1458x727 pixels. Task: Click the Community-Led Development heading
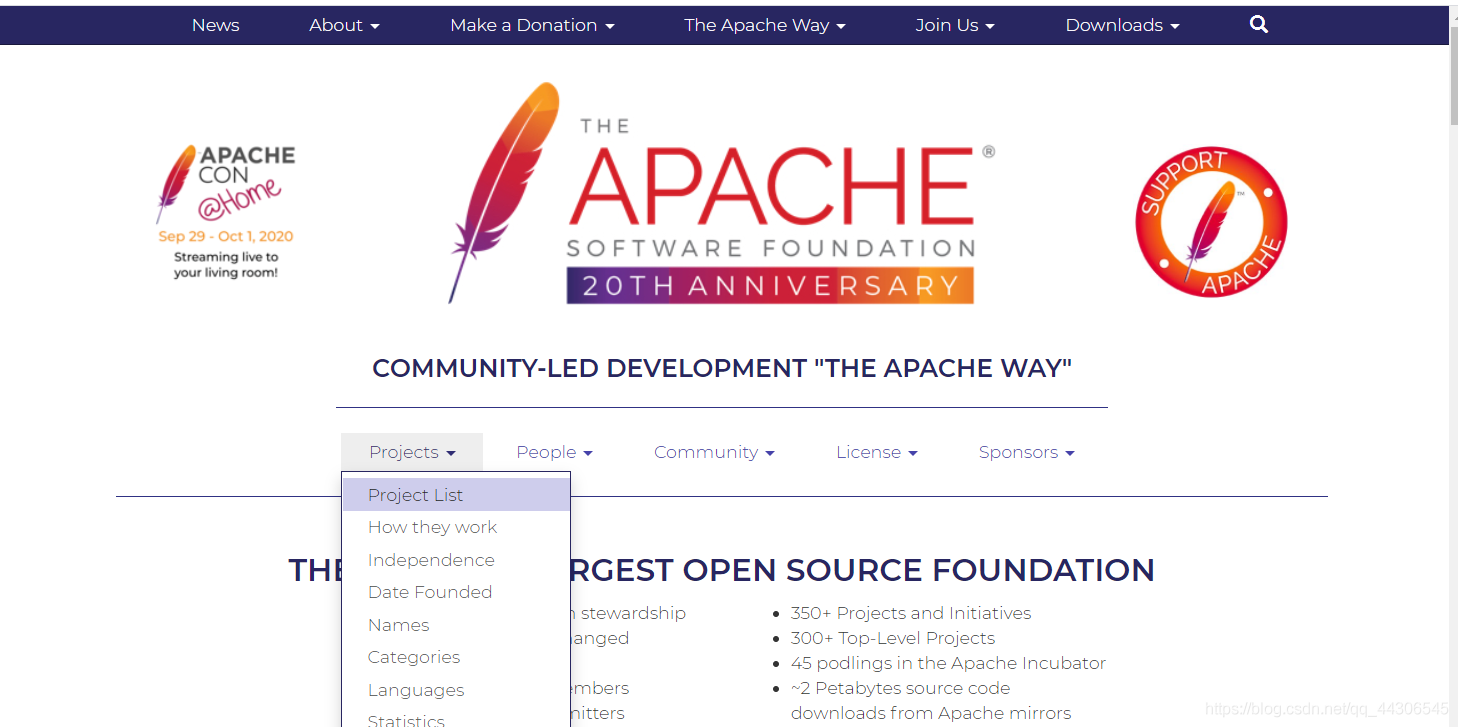click(722, 368)
